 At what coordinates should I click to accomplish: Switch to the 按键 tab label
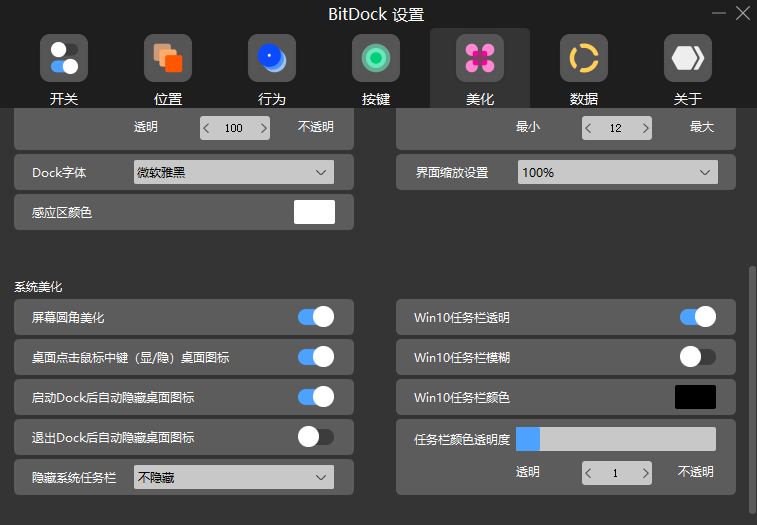click(x=376, y=99)
